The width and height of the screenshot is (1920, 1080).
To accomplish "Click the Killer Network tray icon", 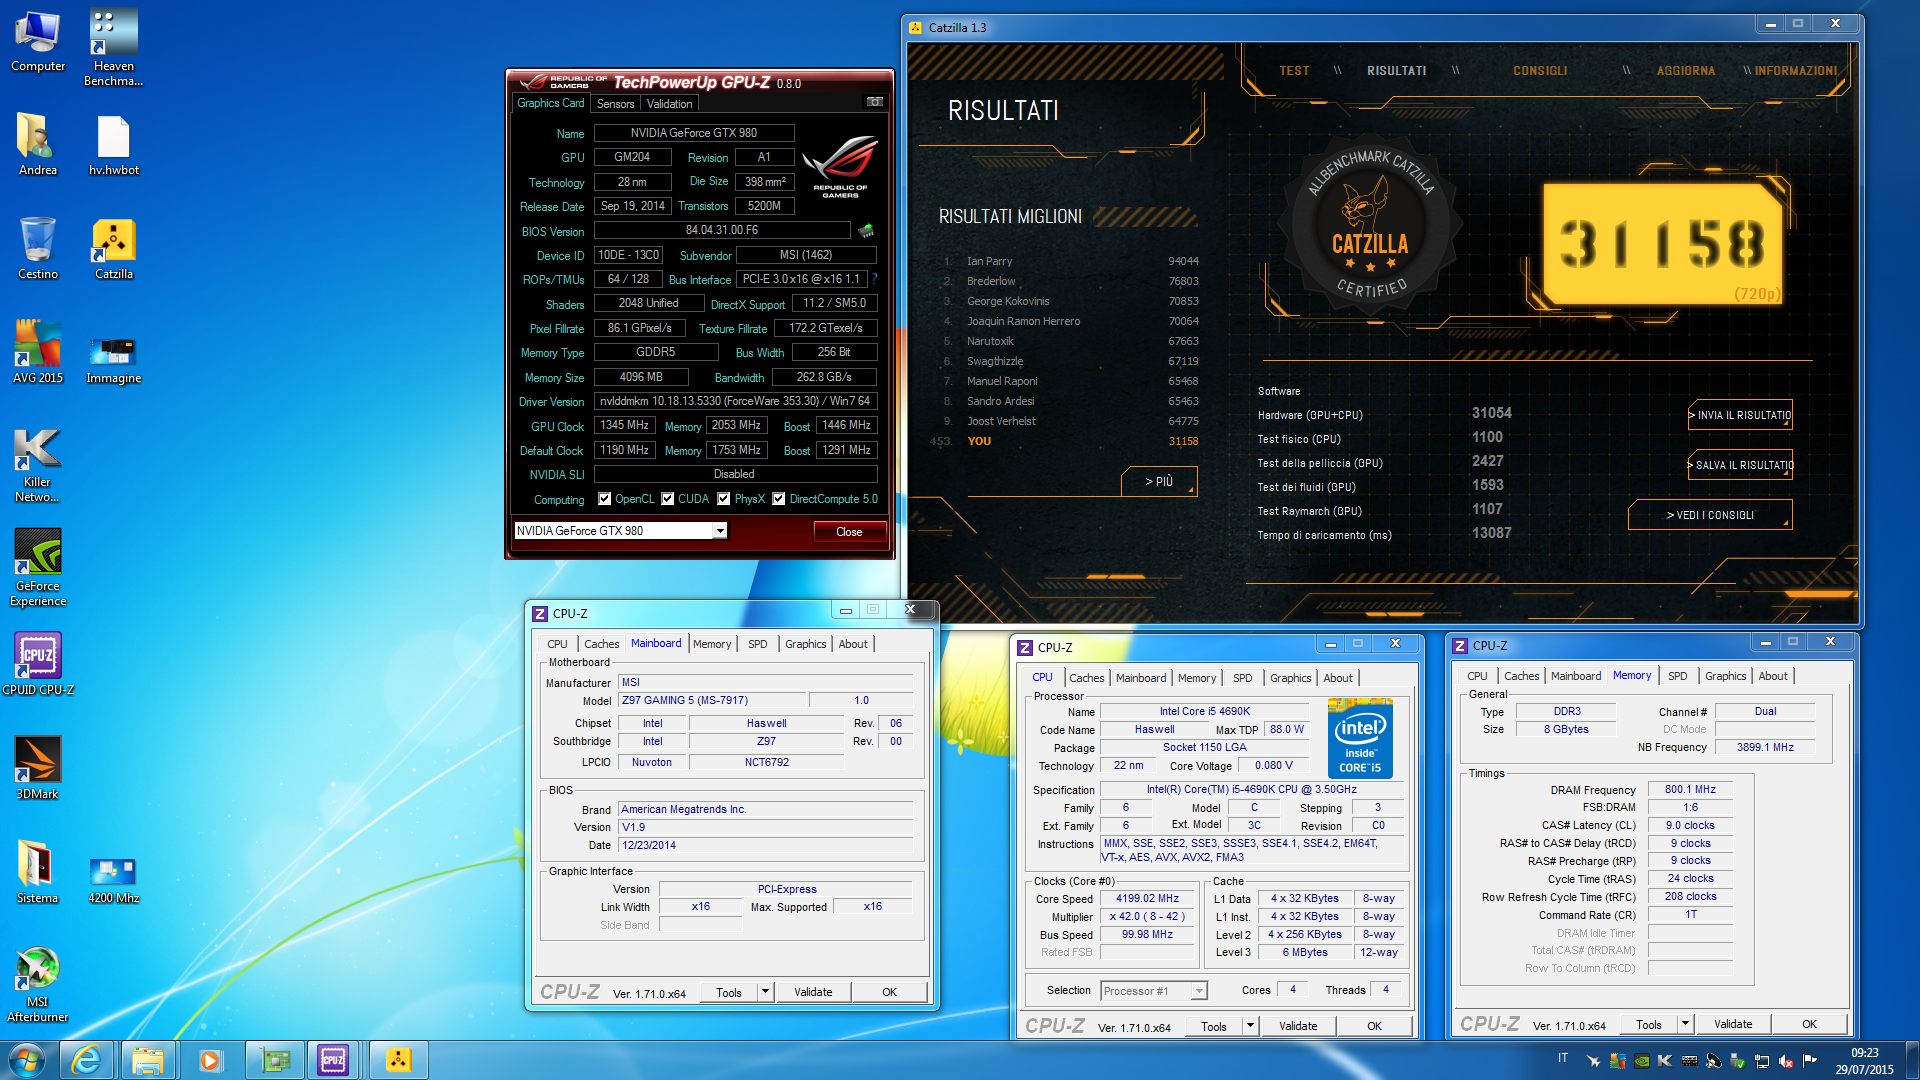I will [1665, 1061].
